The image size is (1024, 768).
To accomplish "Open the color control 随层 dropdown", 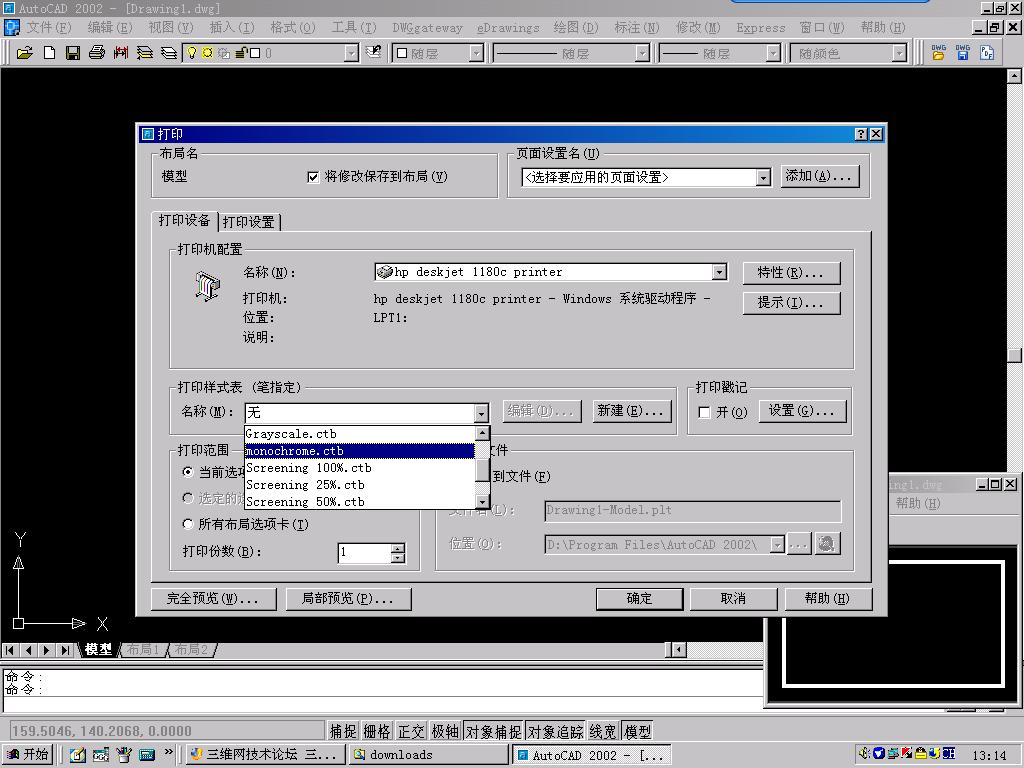I will (477, 54).
